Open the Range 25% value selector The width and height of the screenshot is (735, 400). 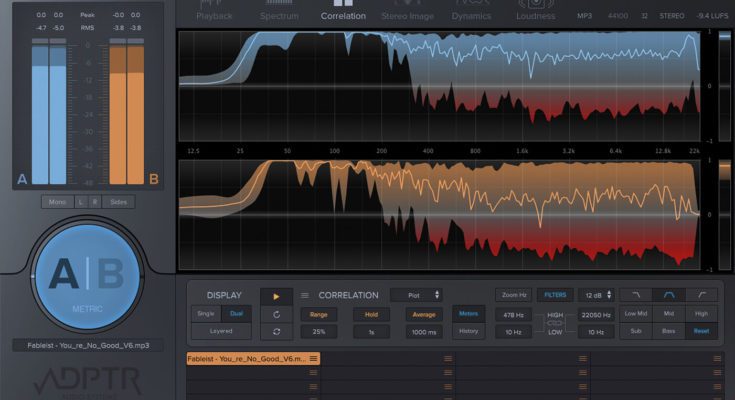[318, 331]
